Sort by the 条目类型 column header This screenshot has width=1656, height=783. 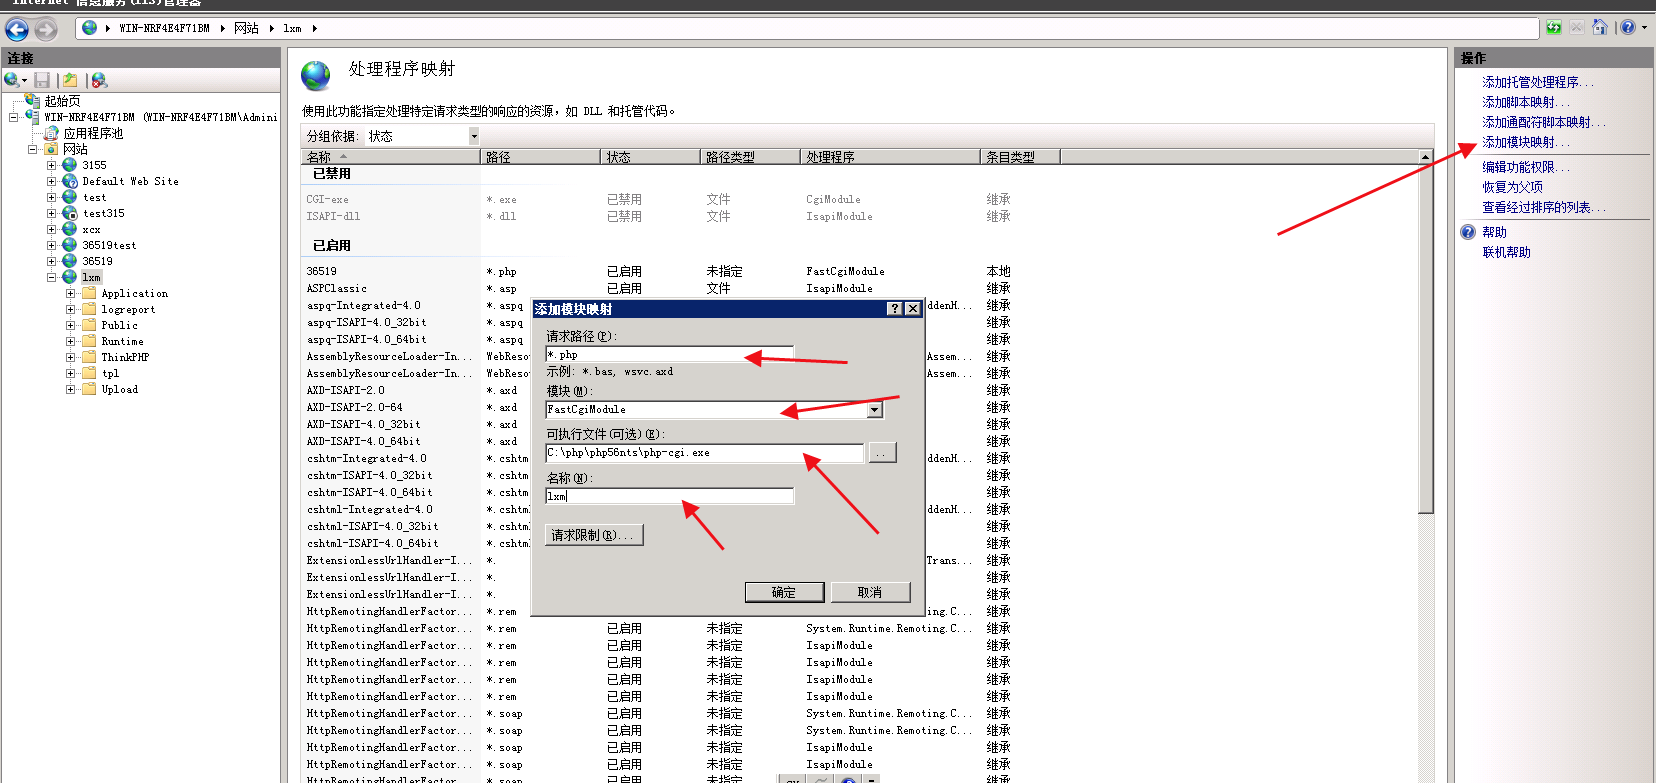[x=1021, y=157]
